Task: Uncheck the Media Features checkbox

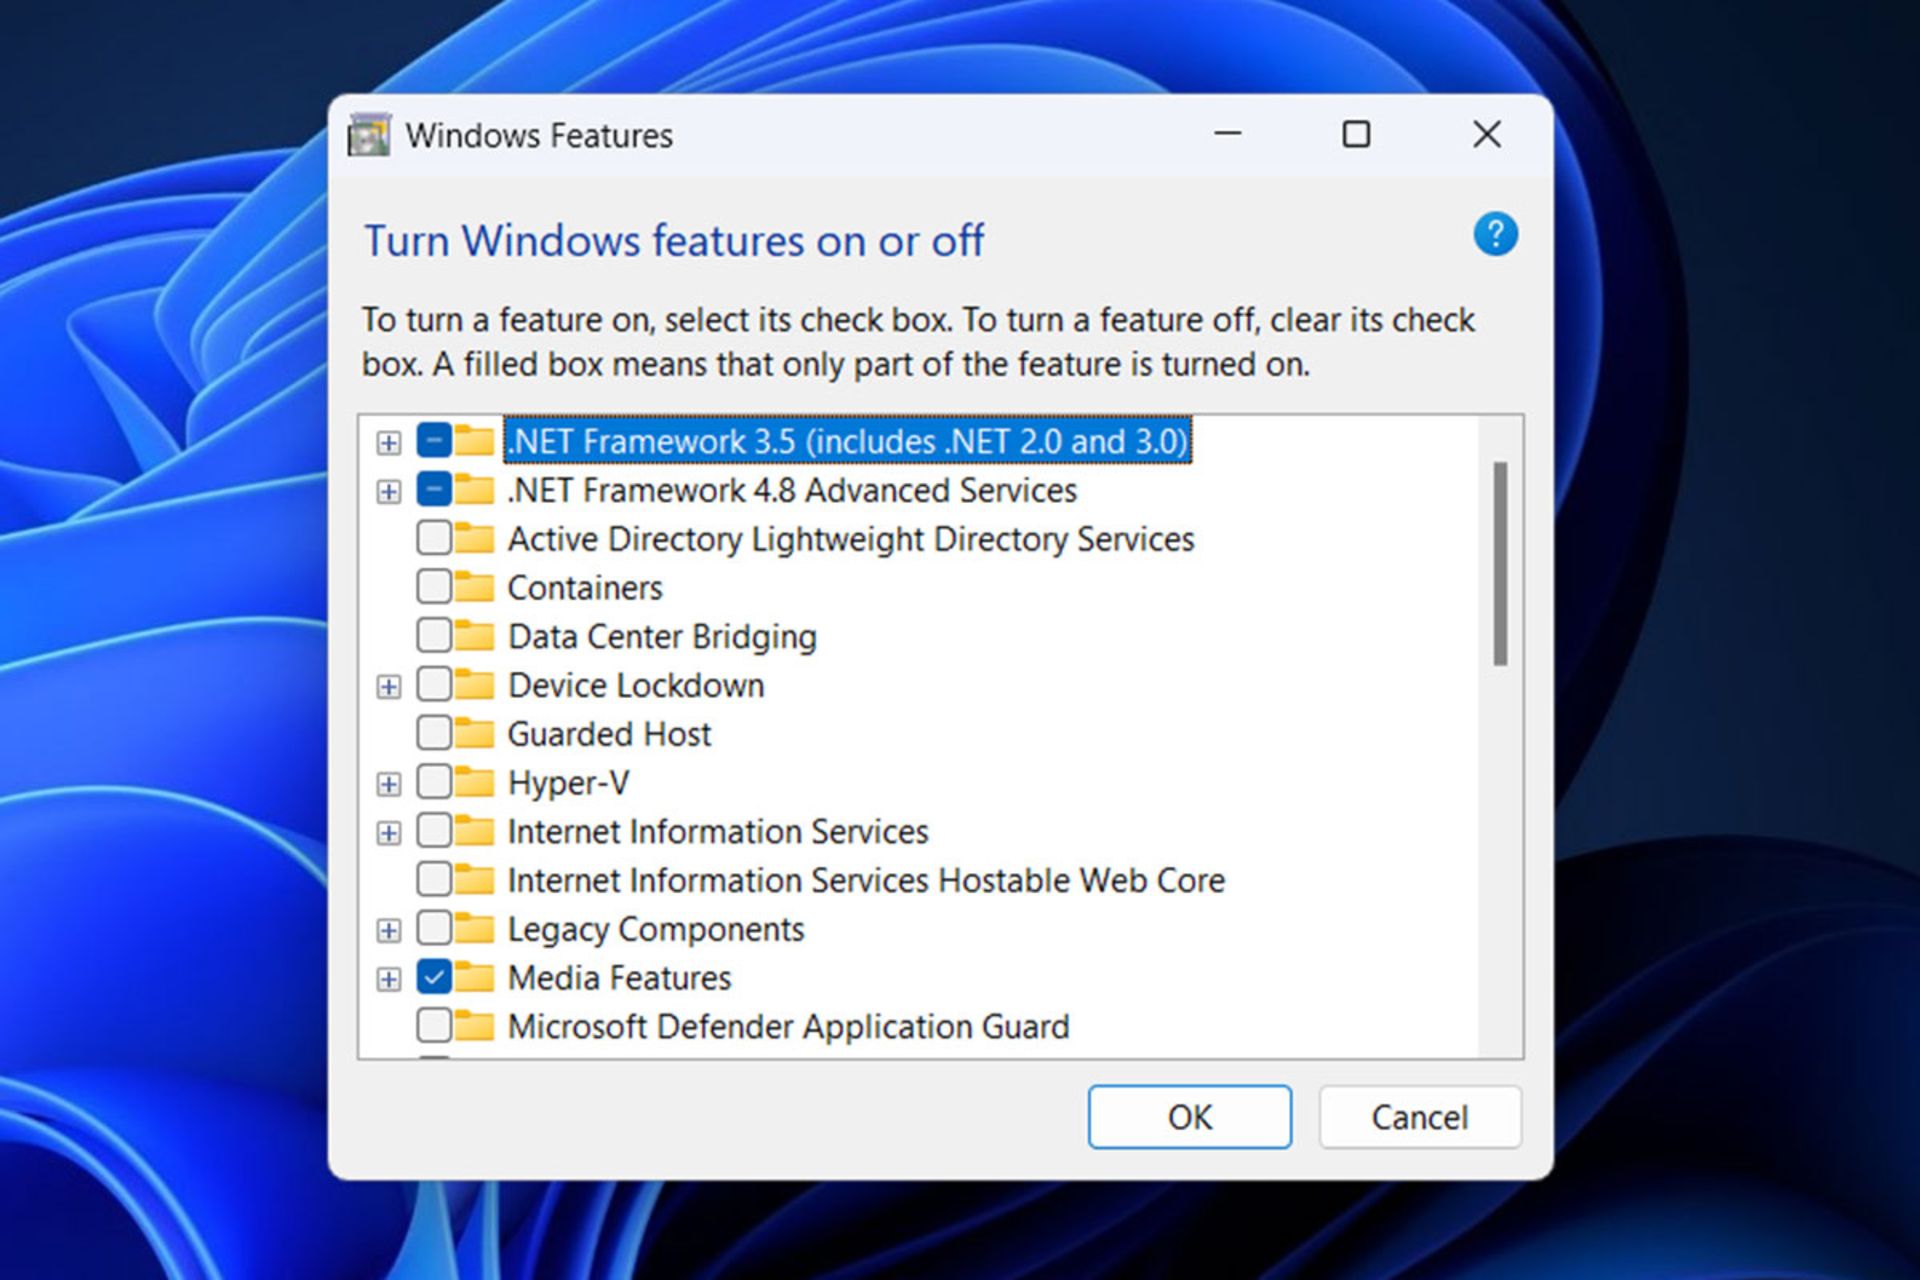Action: pyautogui.click(x=434, y=978)
